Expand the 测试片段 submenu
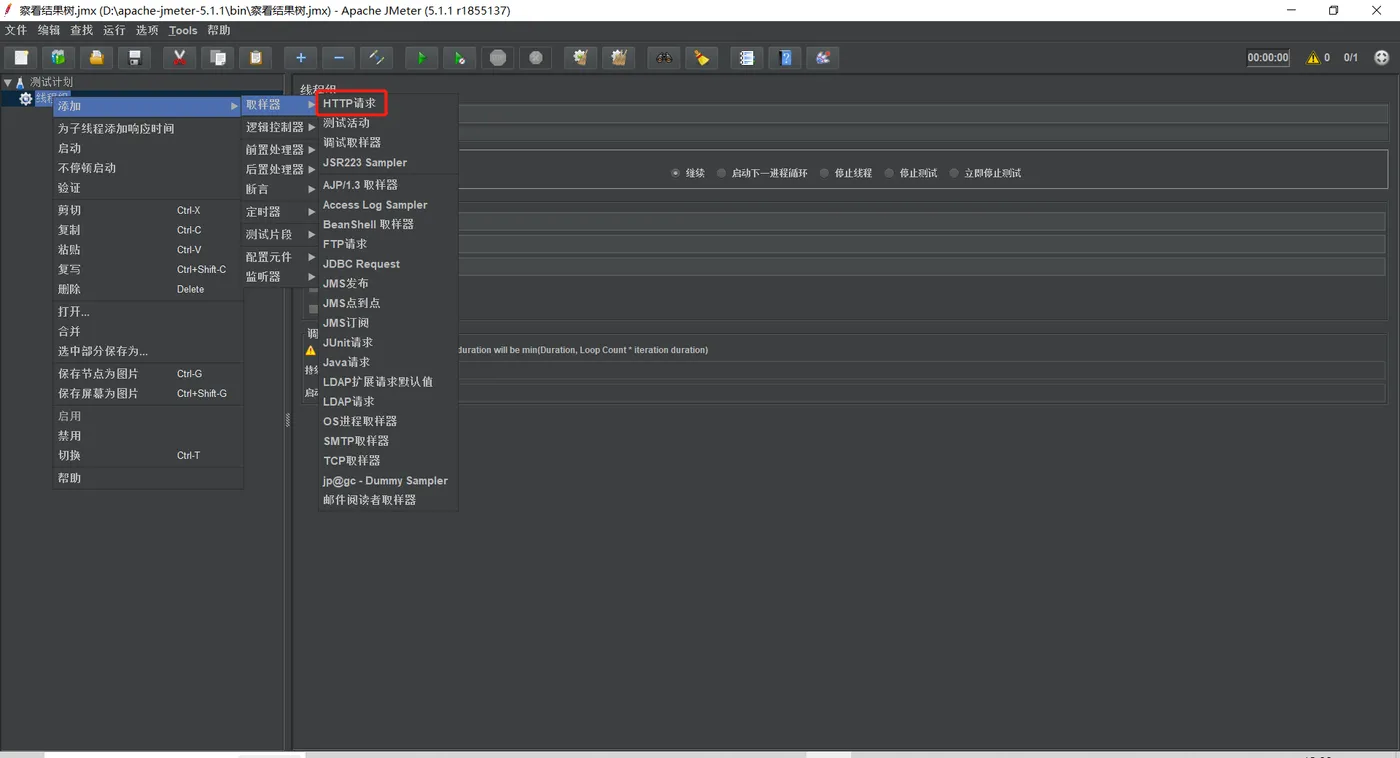 [280, 234]
